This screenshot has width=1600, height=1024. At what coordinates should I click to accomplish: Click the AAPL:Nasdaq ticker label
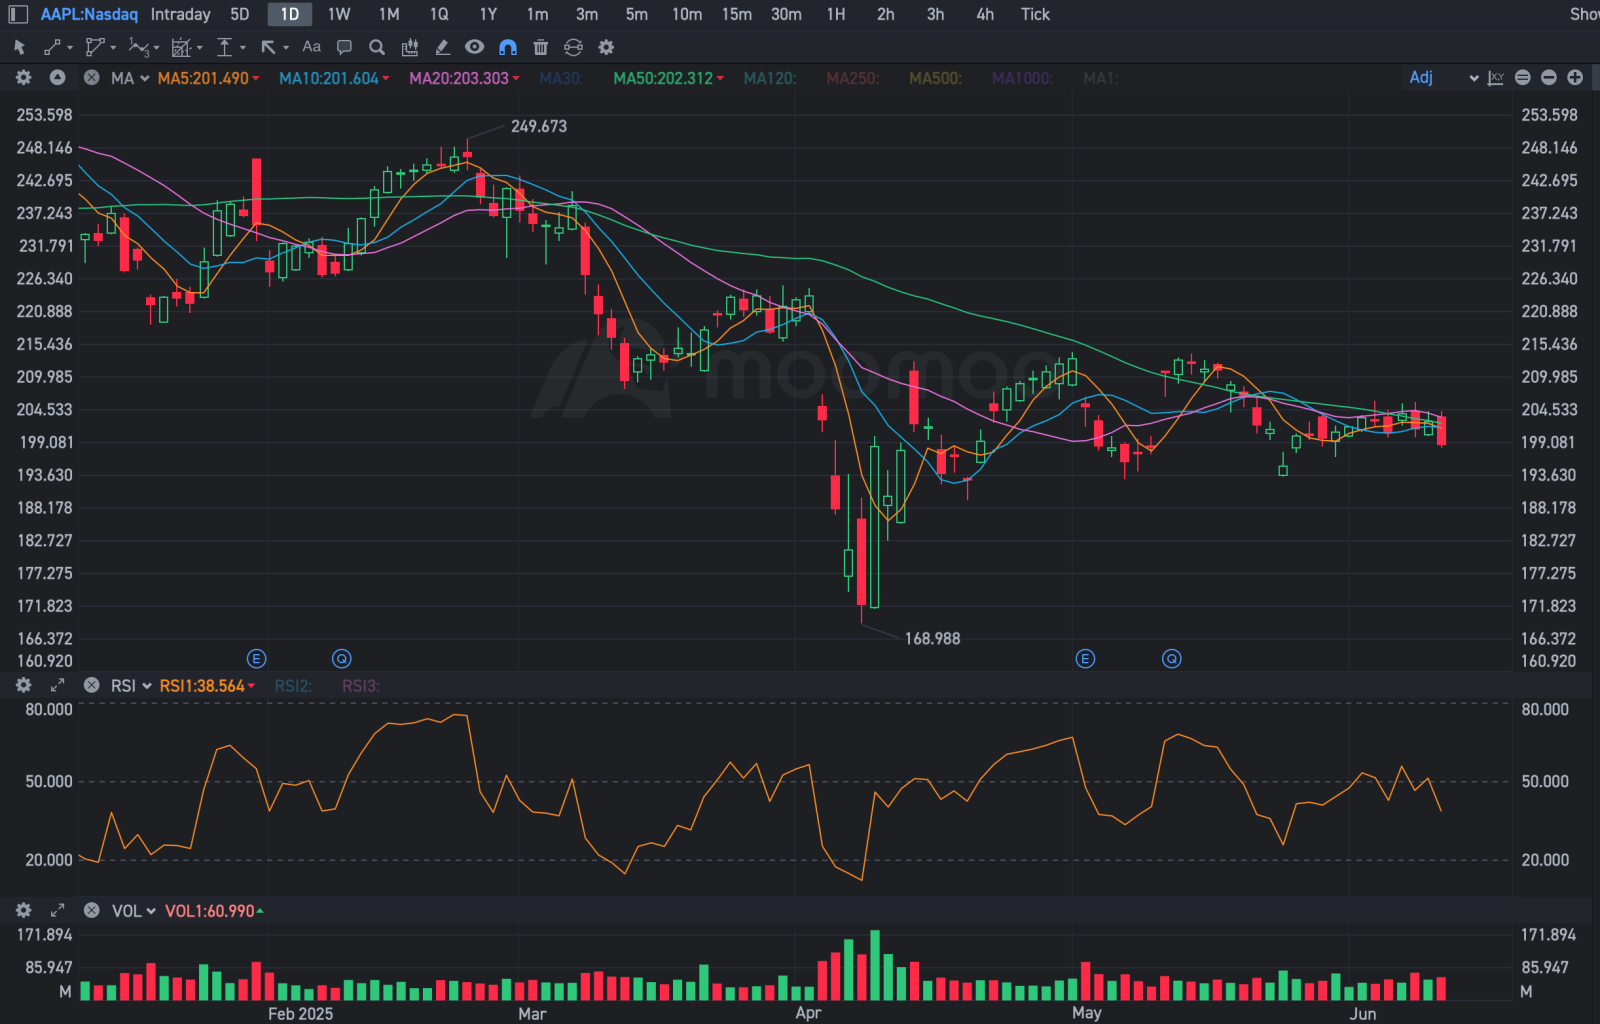click(x=89, y=14)
